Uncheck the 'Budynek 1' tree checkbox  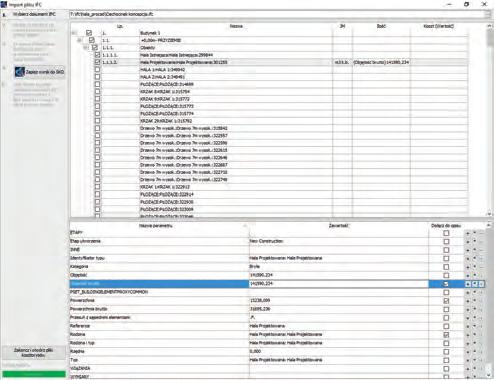point(89,33)
